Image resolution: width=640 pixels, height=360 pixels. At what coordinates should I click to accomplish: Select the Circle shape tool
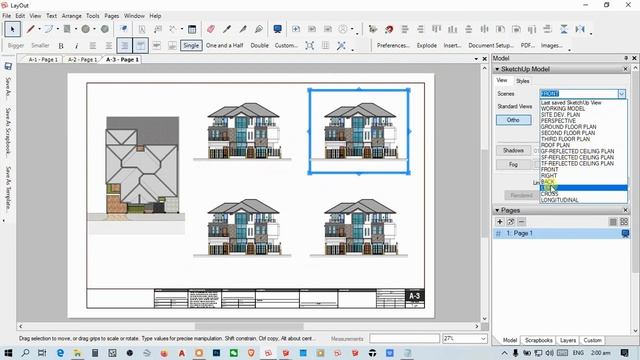[x=85, y=29]
